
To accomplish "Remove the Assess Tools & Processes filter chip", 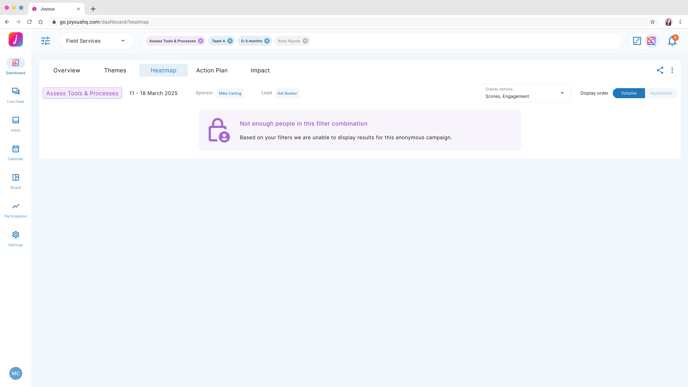I will tap(201, 41).
